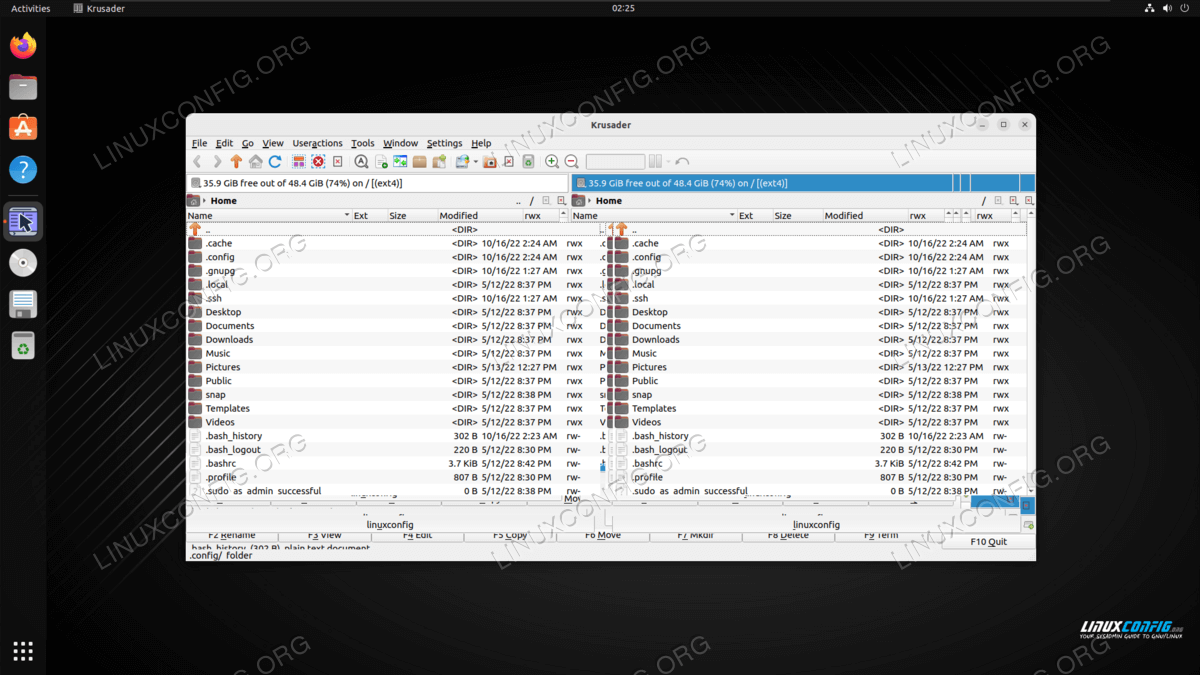1200x675 pixels.
Task: Click the F3 View button
Action: (325, 536)
